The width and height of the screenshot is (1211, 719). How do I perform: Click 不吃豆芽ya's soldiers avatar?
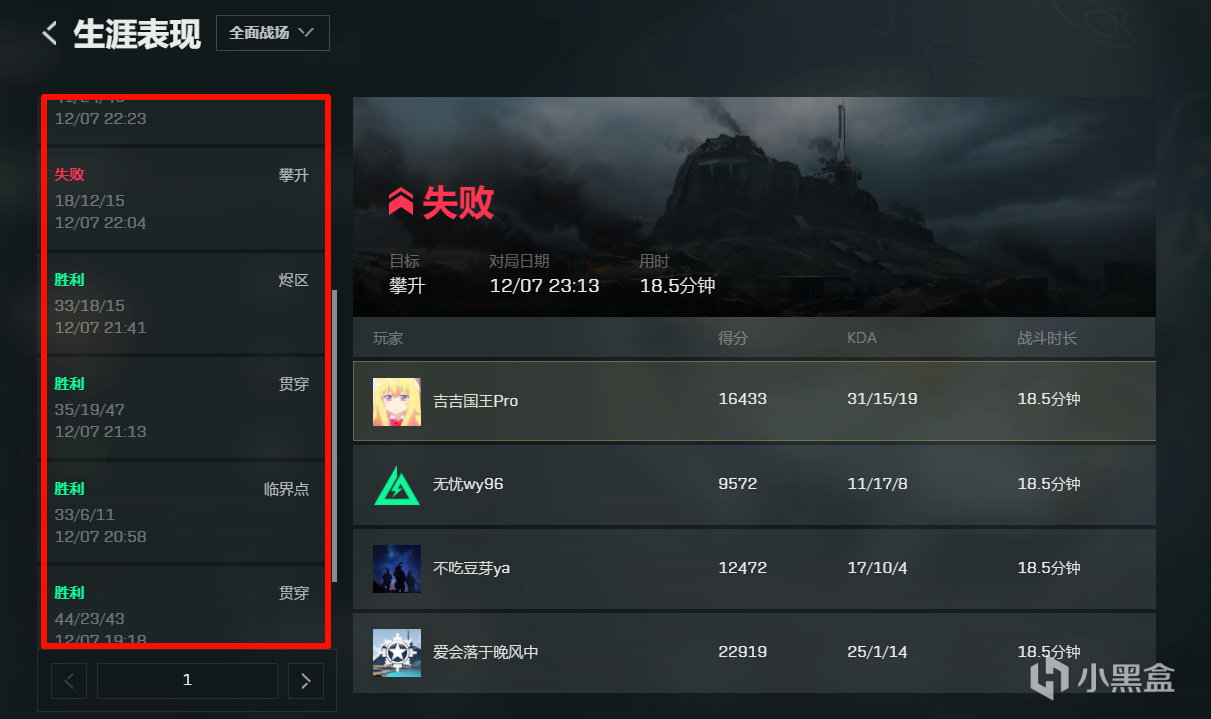coord(396,569)
